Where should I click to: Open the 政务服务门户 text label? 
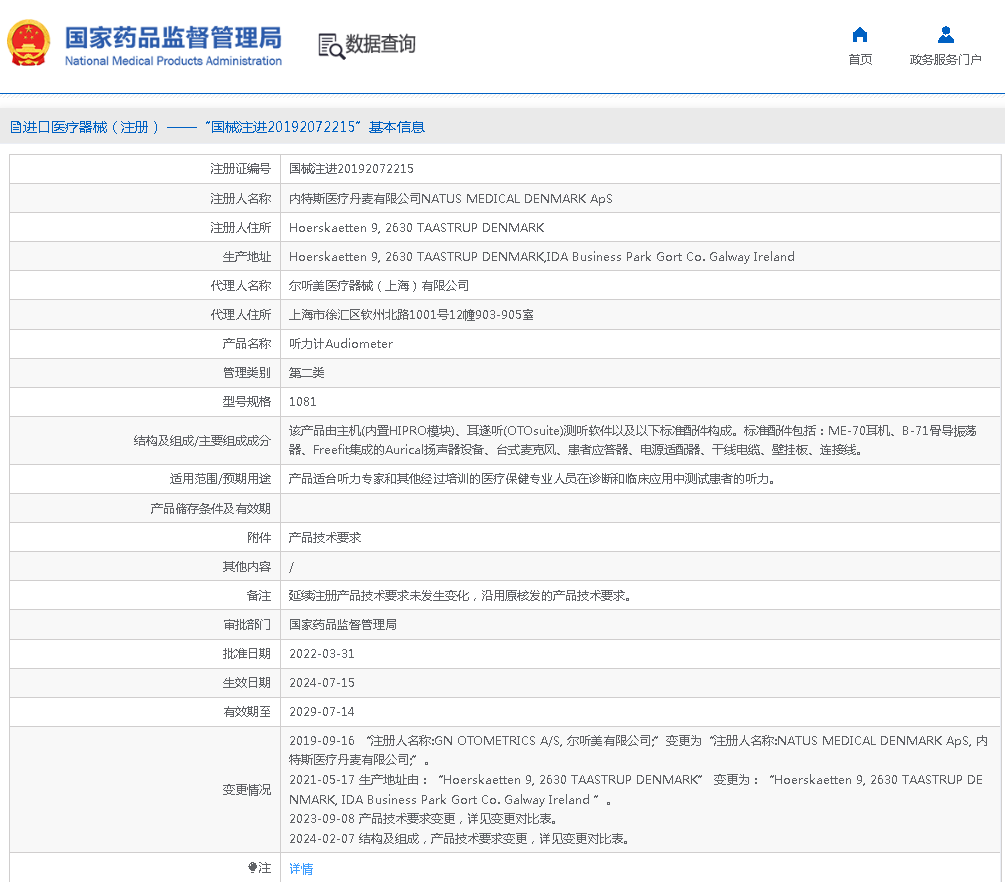tap(945, 60)
